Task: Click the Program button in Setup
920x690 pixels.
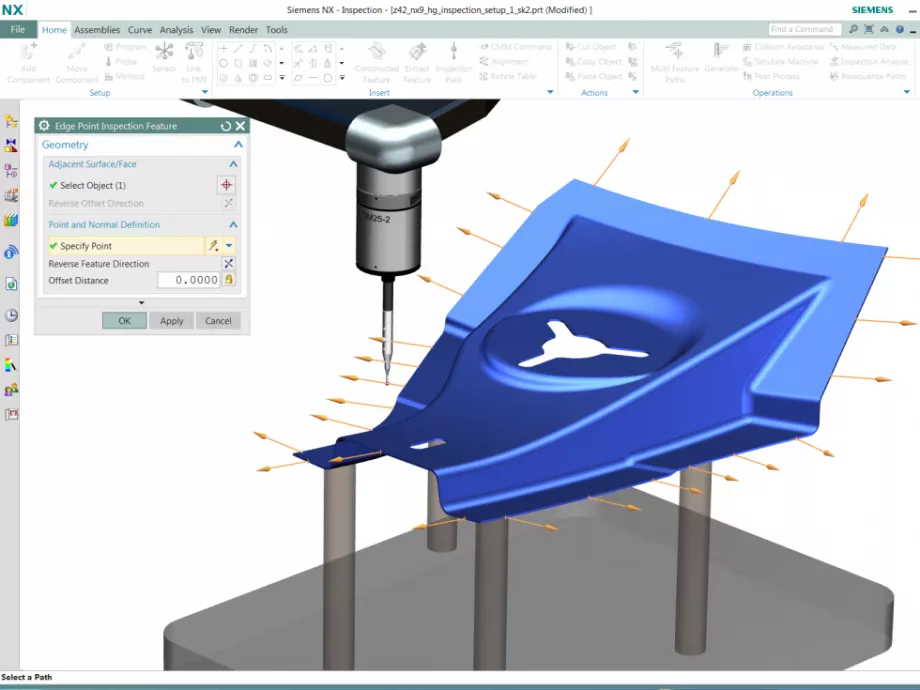Action: point(125,46)
